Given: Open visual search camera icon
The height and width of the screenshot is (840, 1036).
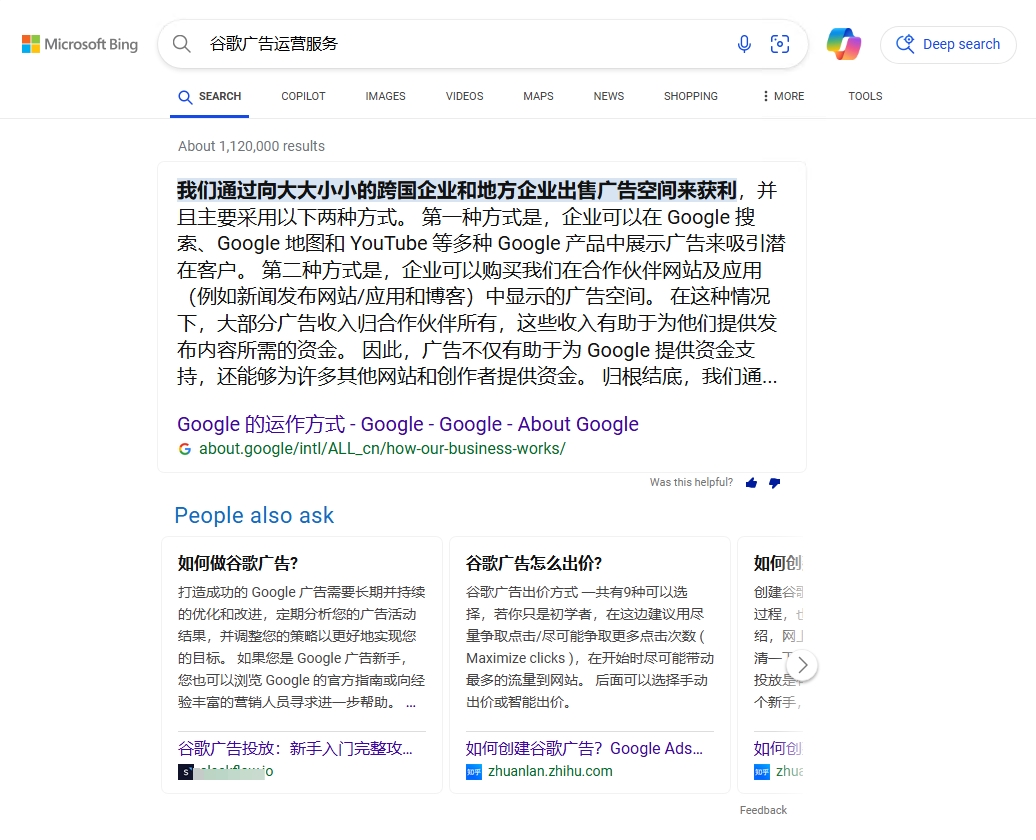Looking at the screenshot, I should click(780, 44).
